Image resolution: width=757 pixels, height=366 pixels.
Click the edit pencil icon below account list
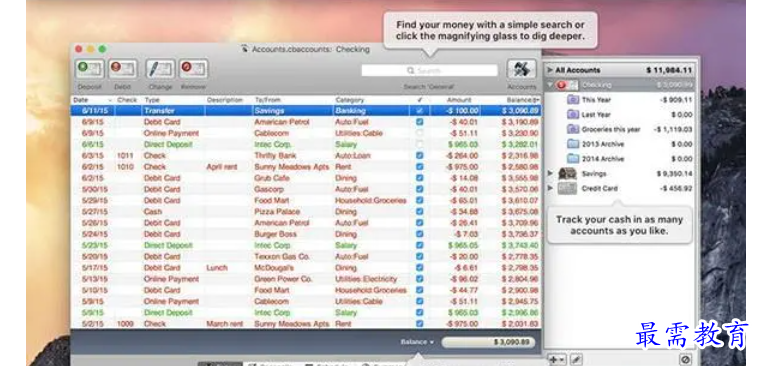click(x=576, y=360)
